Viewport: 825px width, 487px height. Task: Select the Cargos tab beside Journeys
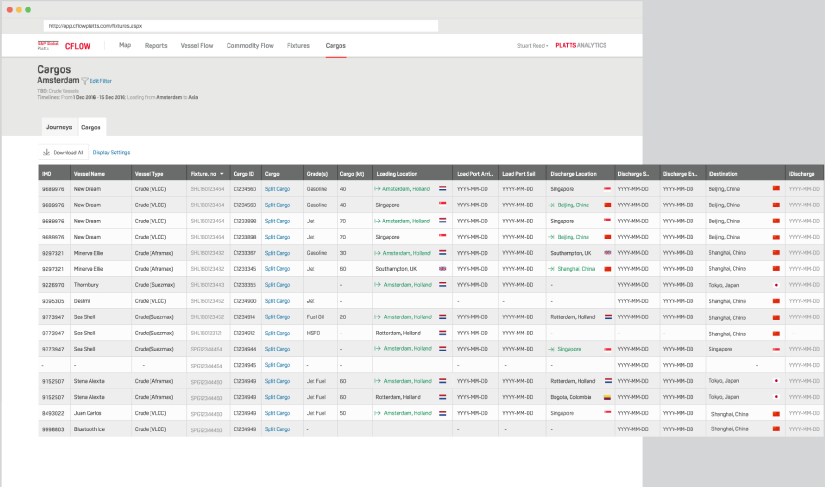(90, 127)
